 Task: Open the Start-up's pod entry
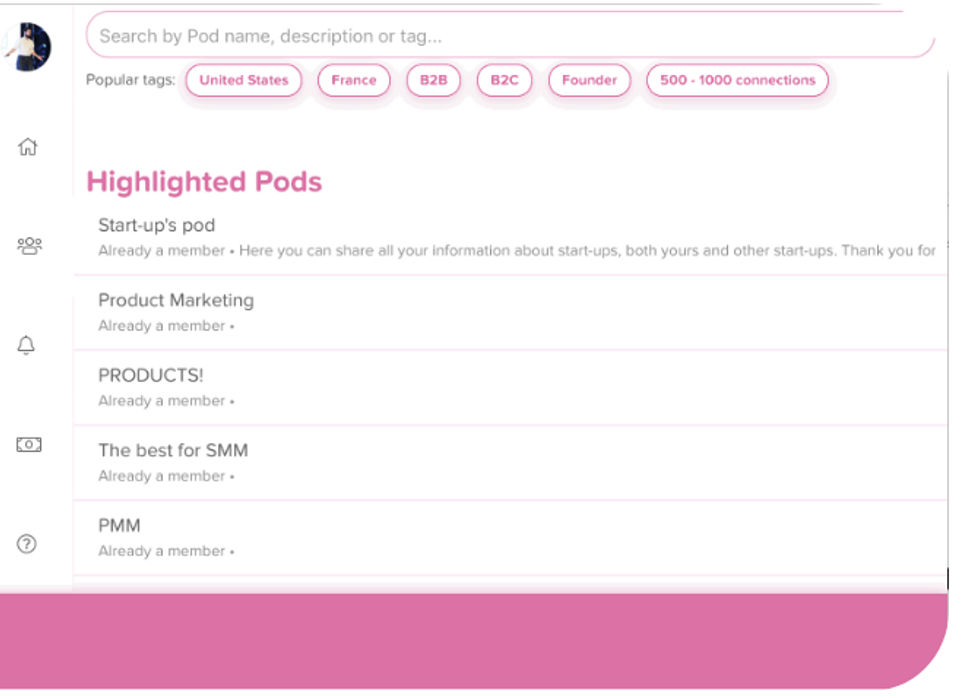(157, 226)
